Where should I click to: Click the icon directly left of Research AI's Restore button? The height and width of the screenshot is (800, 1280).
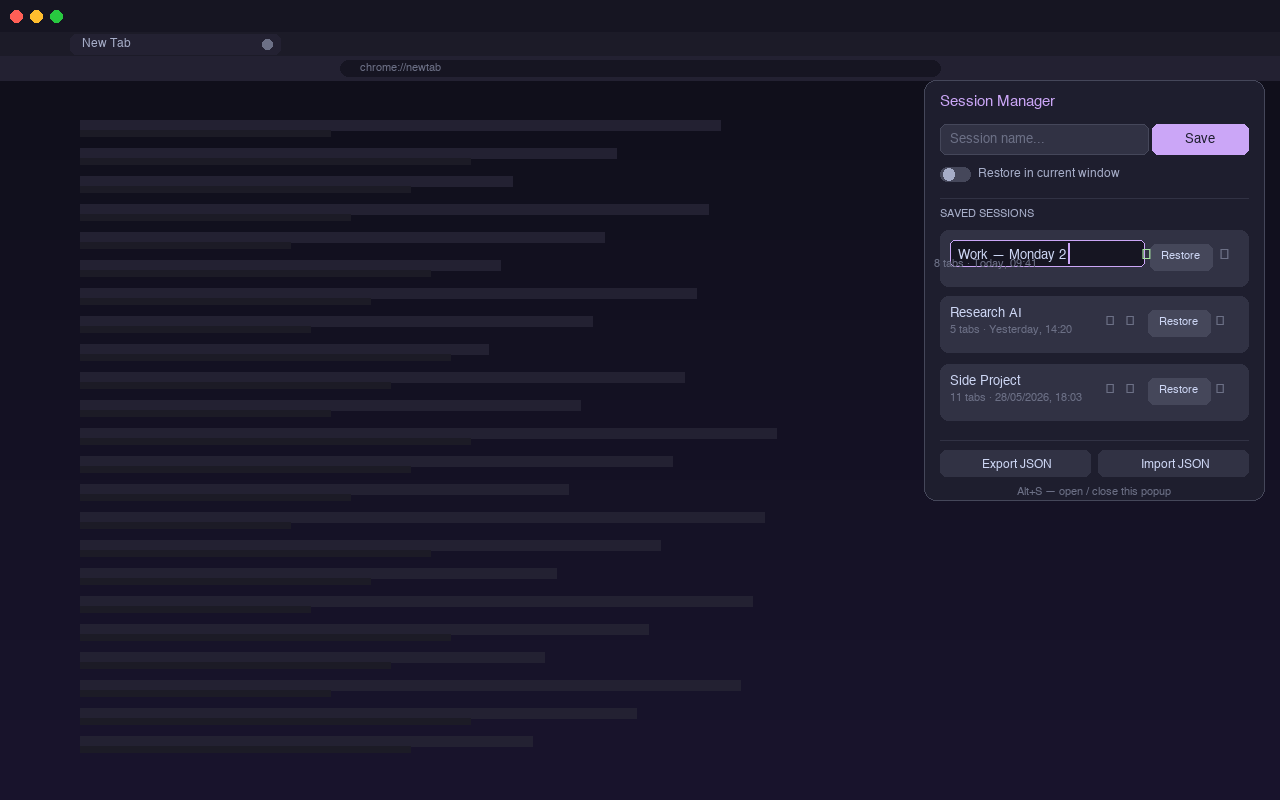[x=1130, y=321]
